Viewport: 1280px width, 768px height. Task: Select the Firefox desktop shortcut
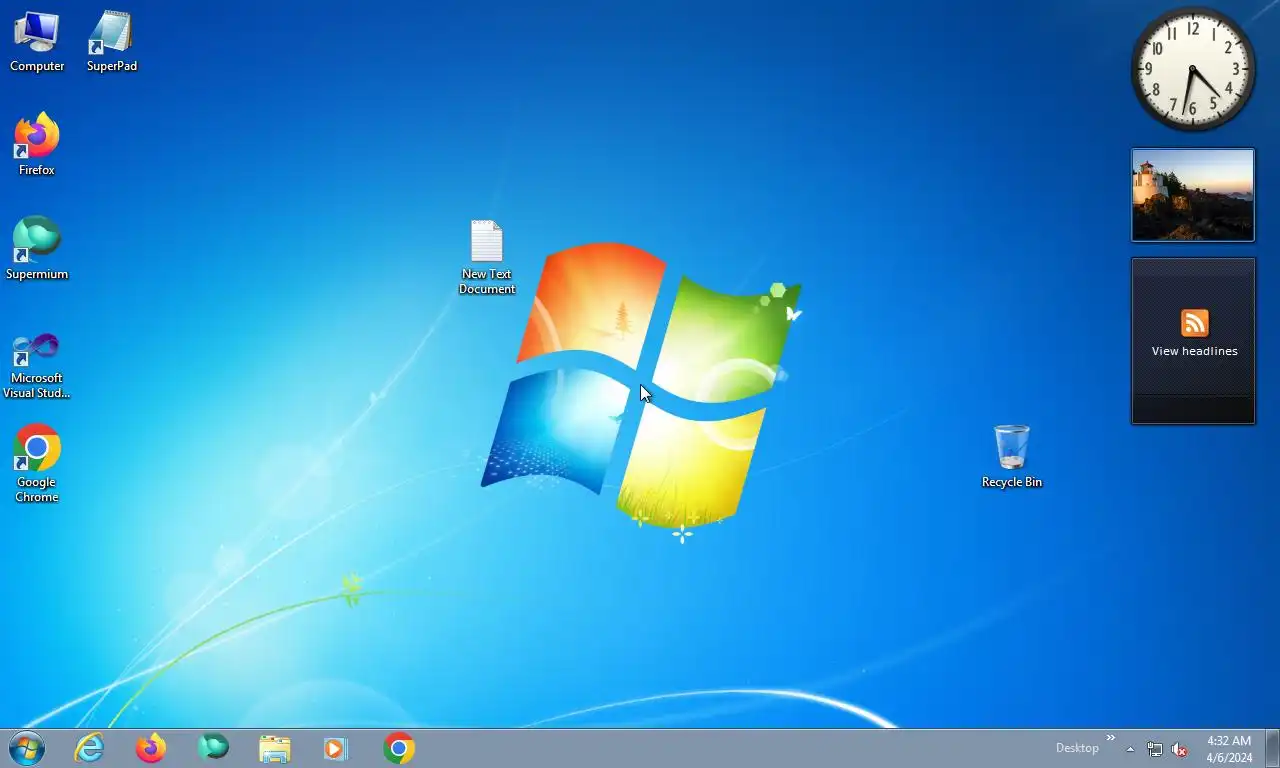[37, 145]
